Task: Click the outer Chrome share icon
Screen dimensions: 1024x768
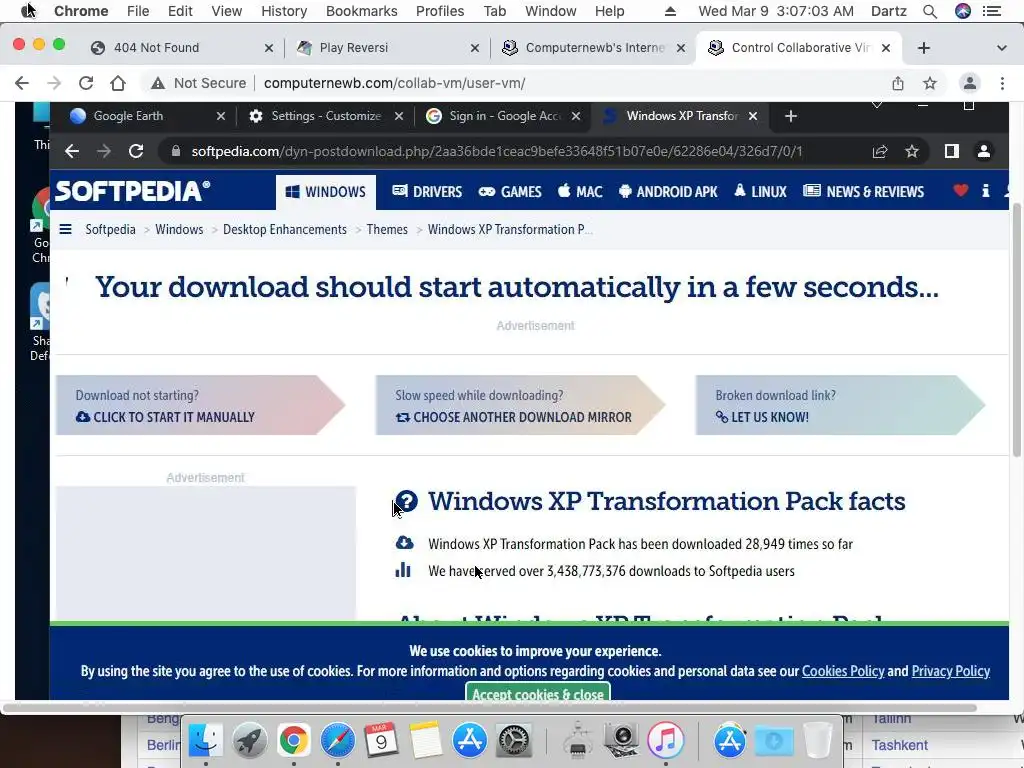Action: (x=898, y=83)
